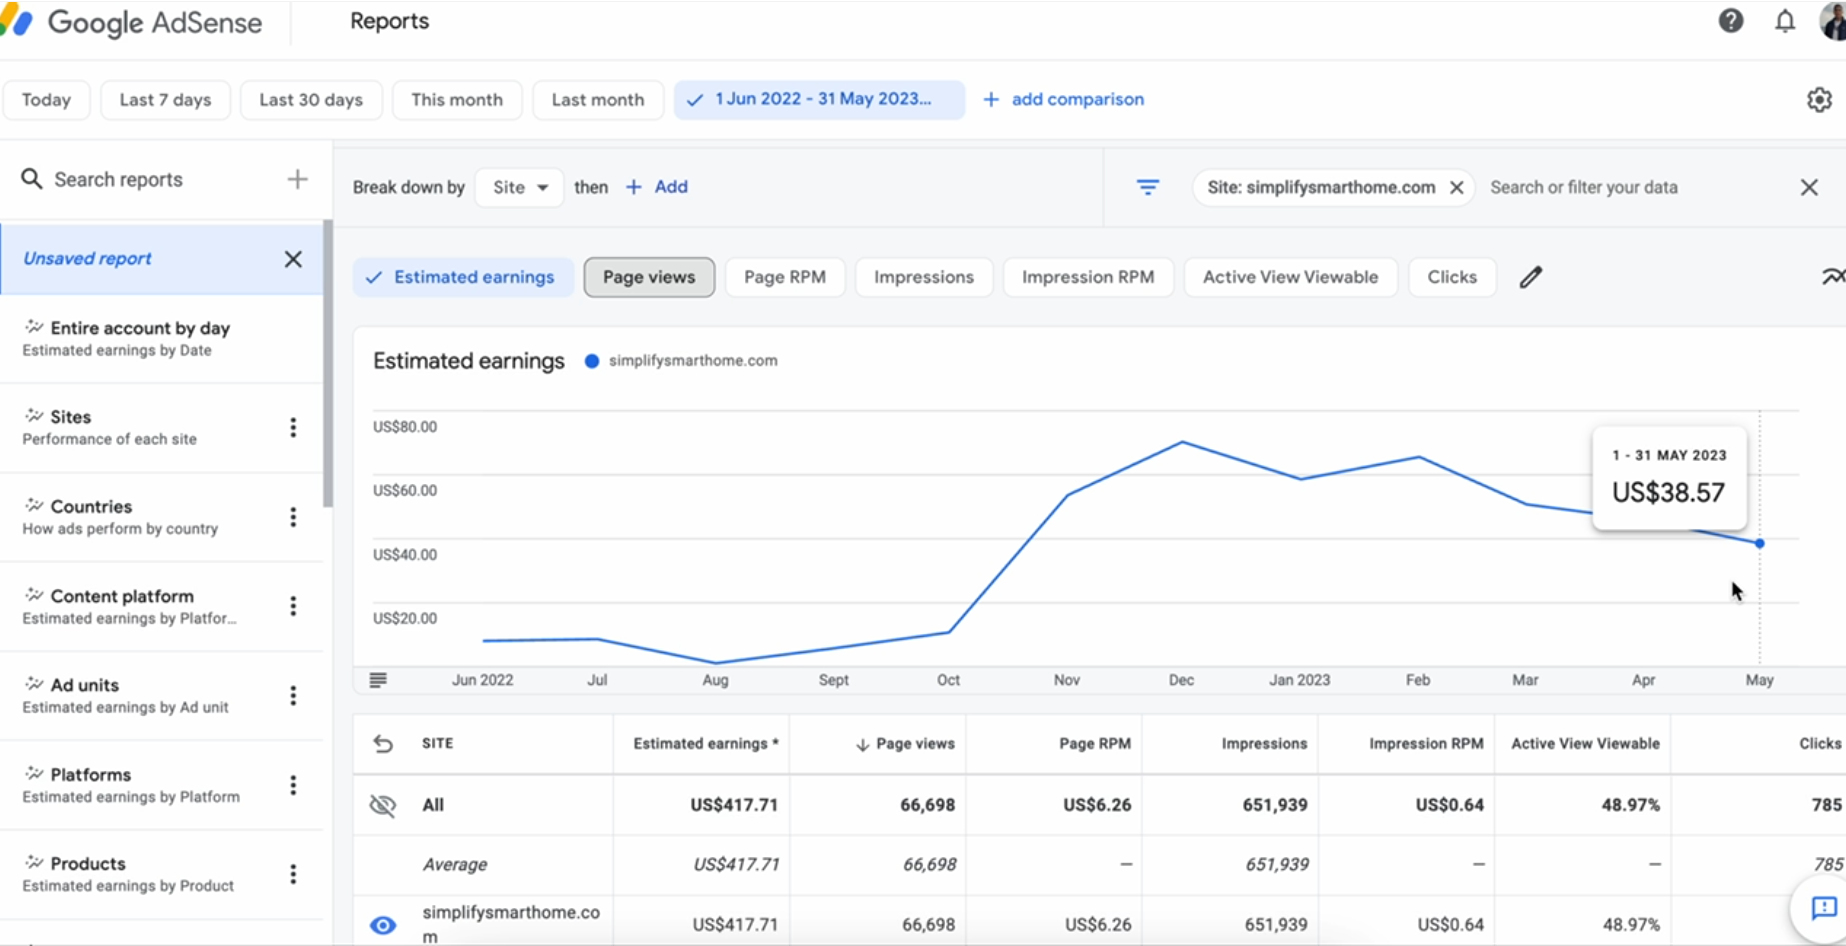Select This month date range
The width and height of the screenshot is (1846, 946).
[457, 100]
